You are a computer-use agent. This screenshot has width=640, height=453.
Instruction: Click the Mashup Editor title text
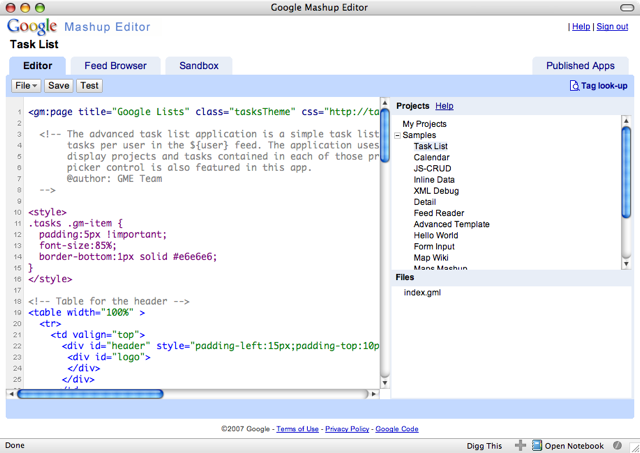(107, 27)
